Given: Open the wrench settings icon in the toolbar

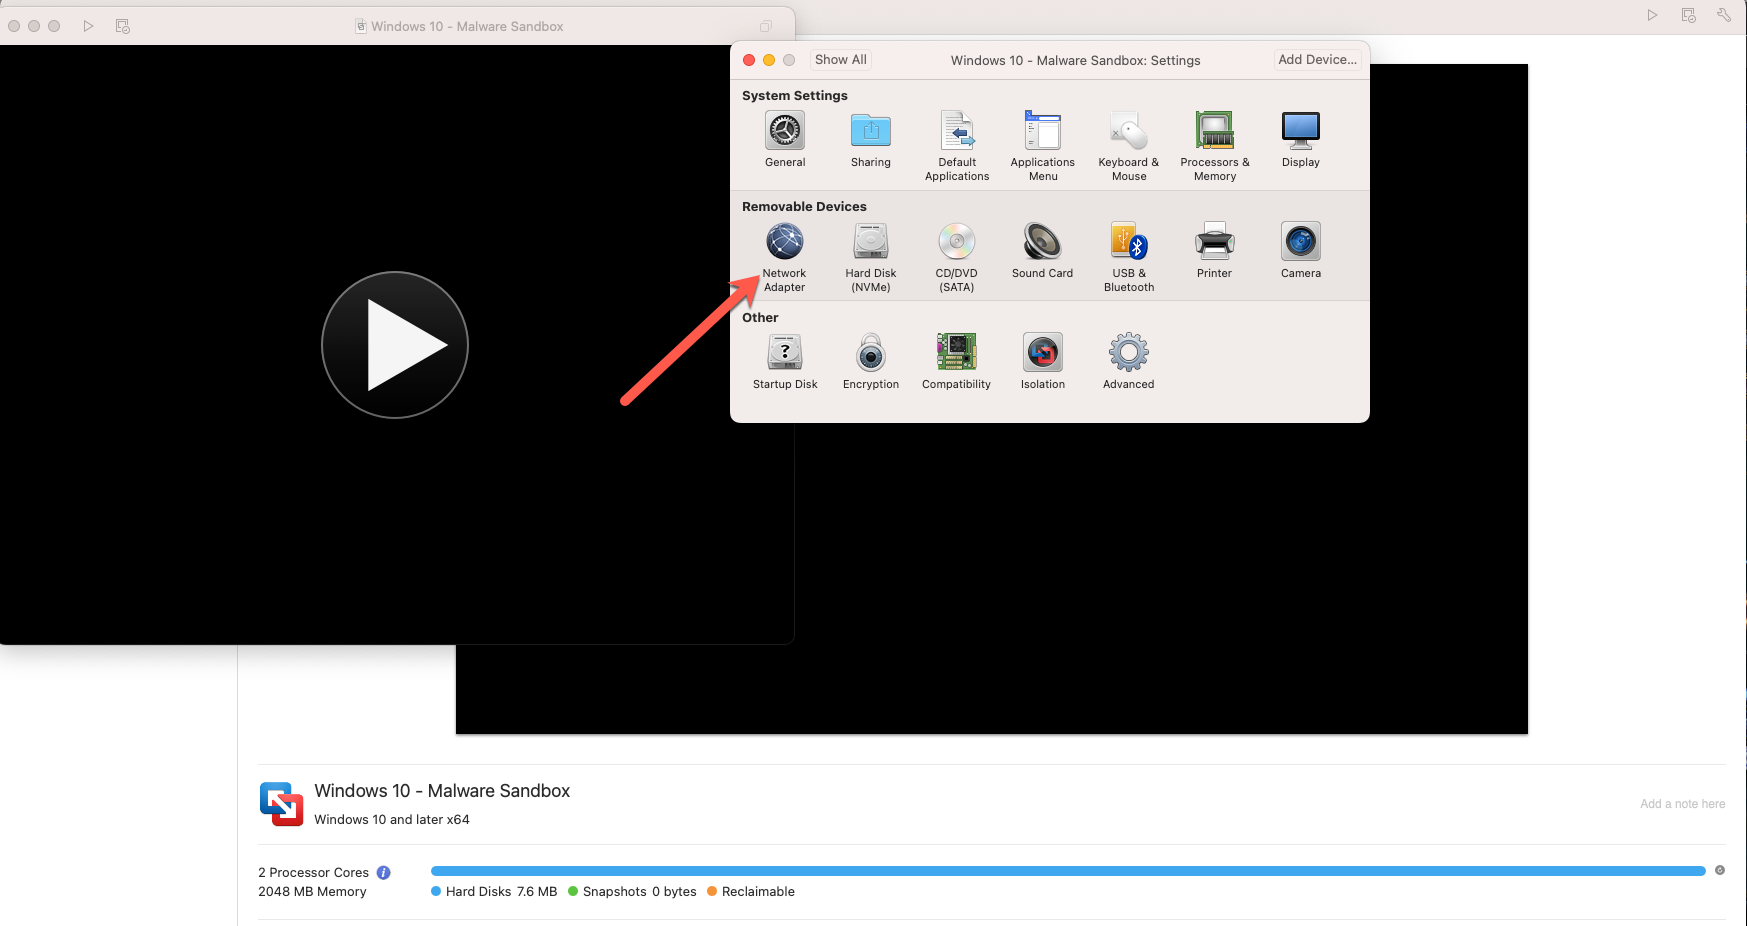Looking at the screenshot, I should coord(1724,15).
